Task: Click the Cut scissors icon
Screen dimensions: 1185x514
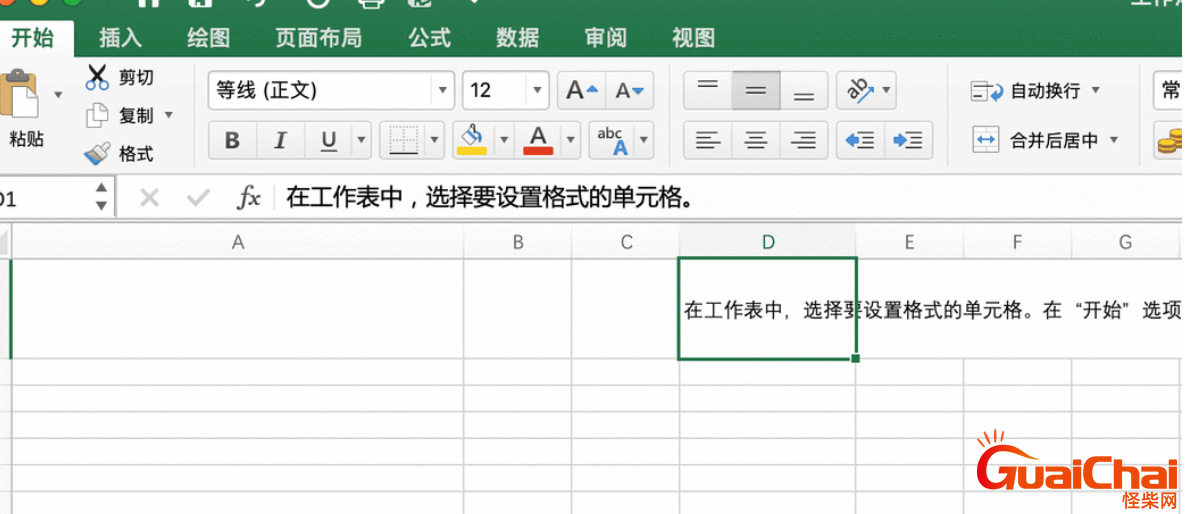Action: point(97,78)
